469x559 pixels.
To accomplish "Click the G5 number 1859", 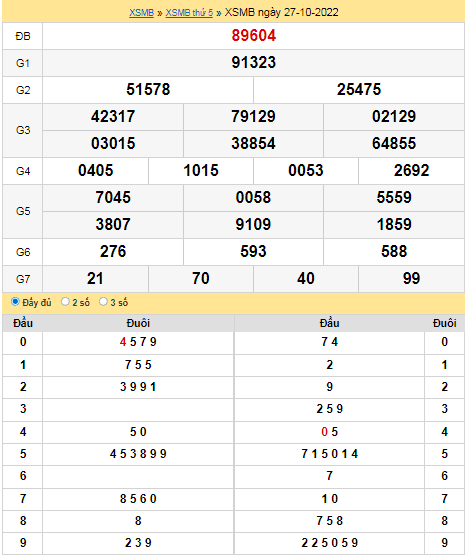I will pyautogui.click(x=394, y=225).
